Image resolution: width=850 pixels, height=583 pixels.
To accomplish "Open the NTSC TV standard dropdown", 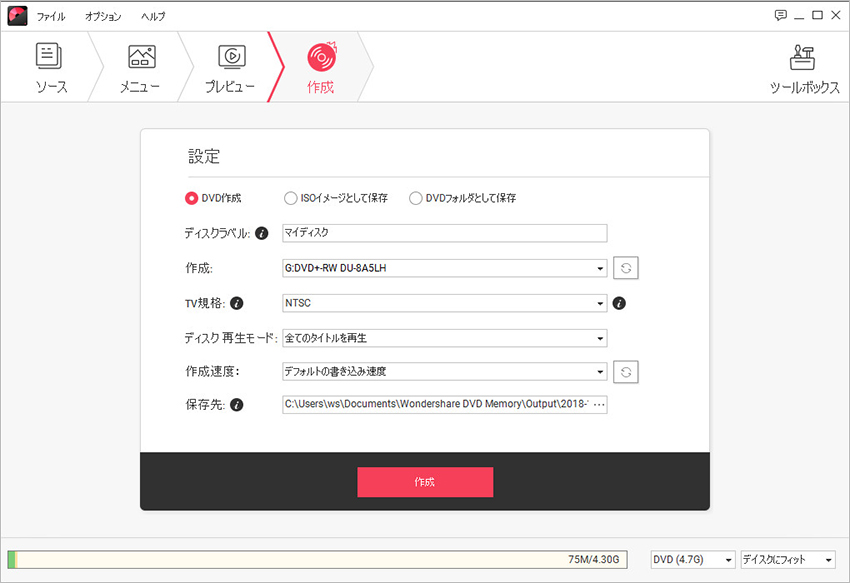I will [x=445, y=303].
